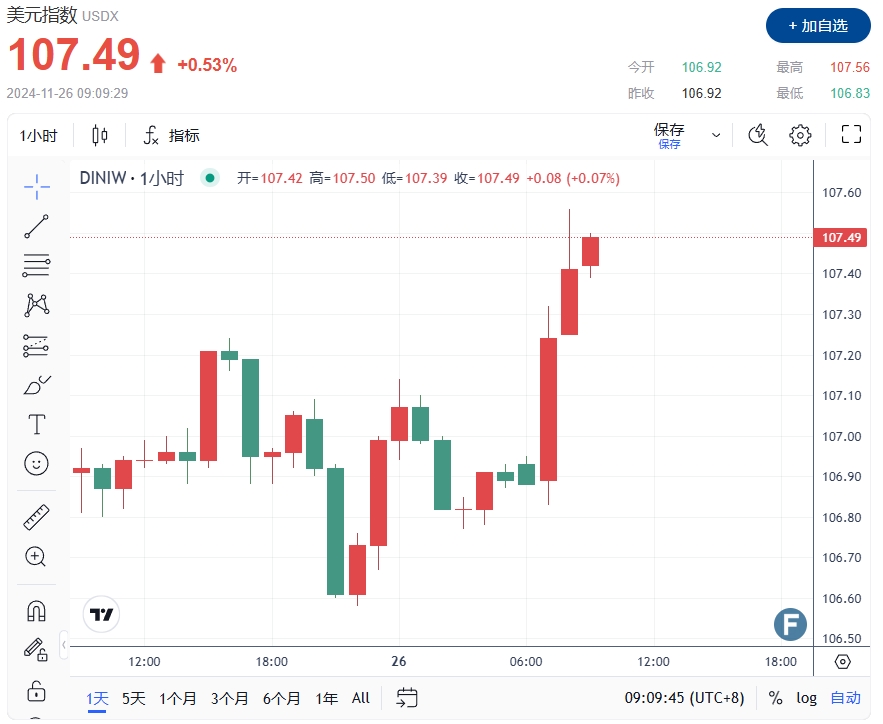Open chart settings gear
Image resolution: width=883 pixels, height=724 pixels.
[800, 135]
